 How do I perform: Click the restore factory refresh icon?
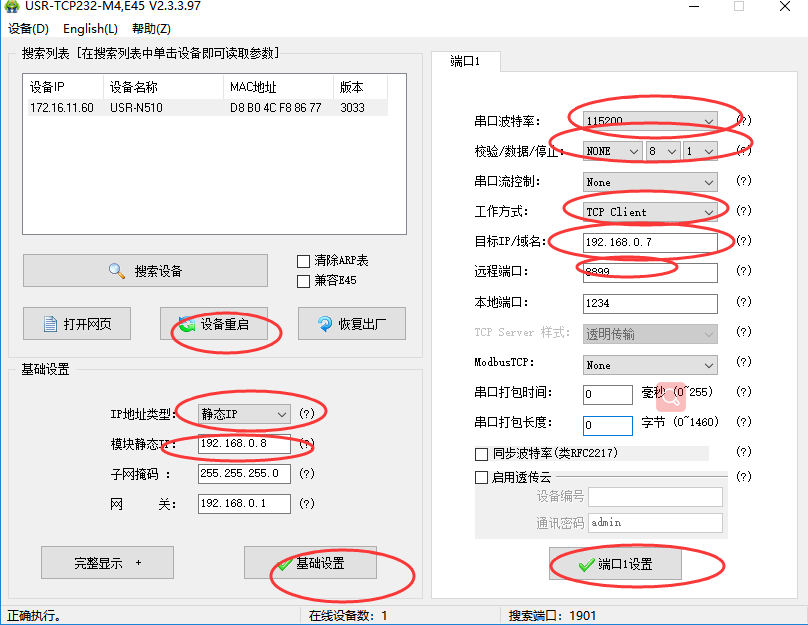324,324
